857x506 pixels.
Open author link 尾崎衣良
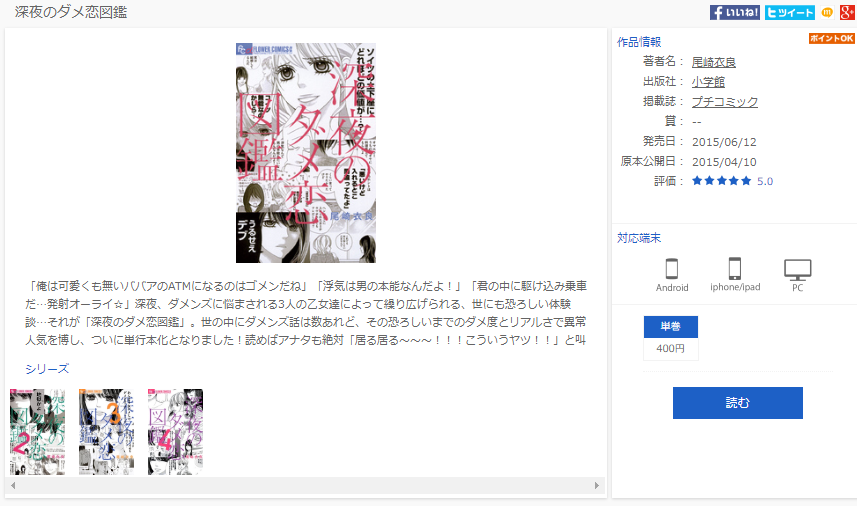pyautogui.click(x=714, y=62)
